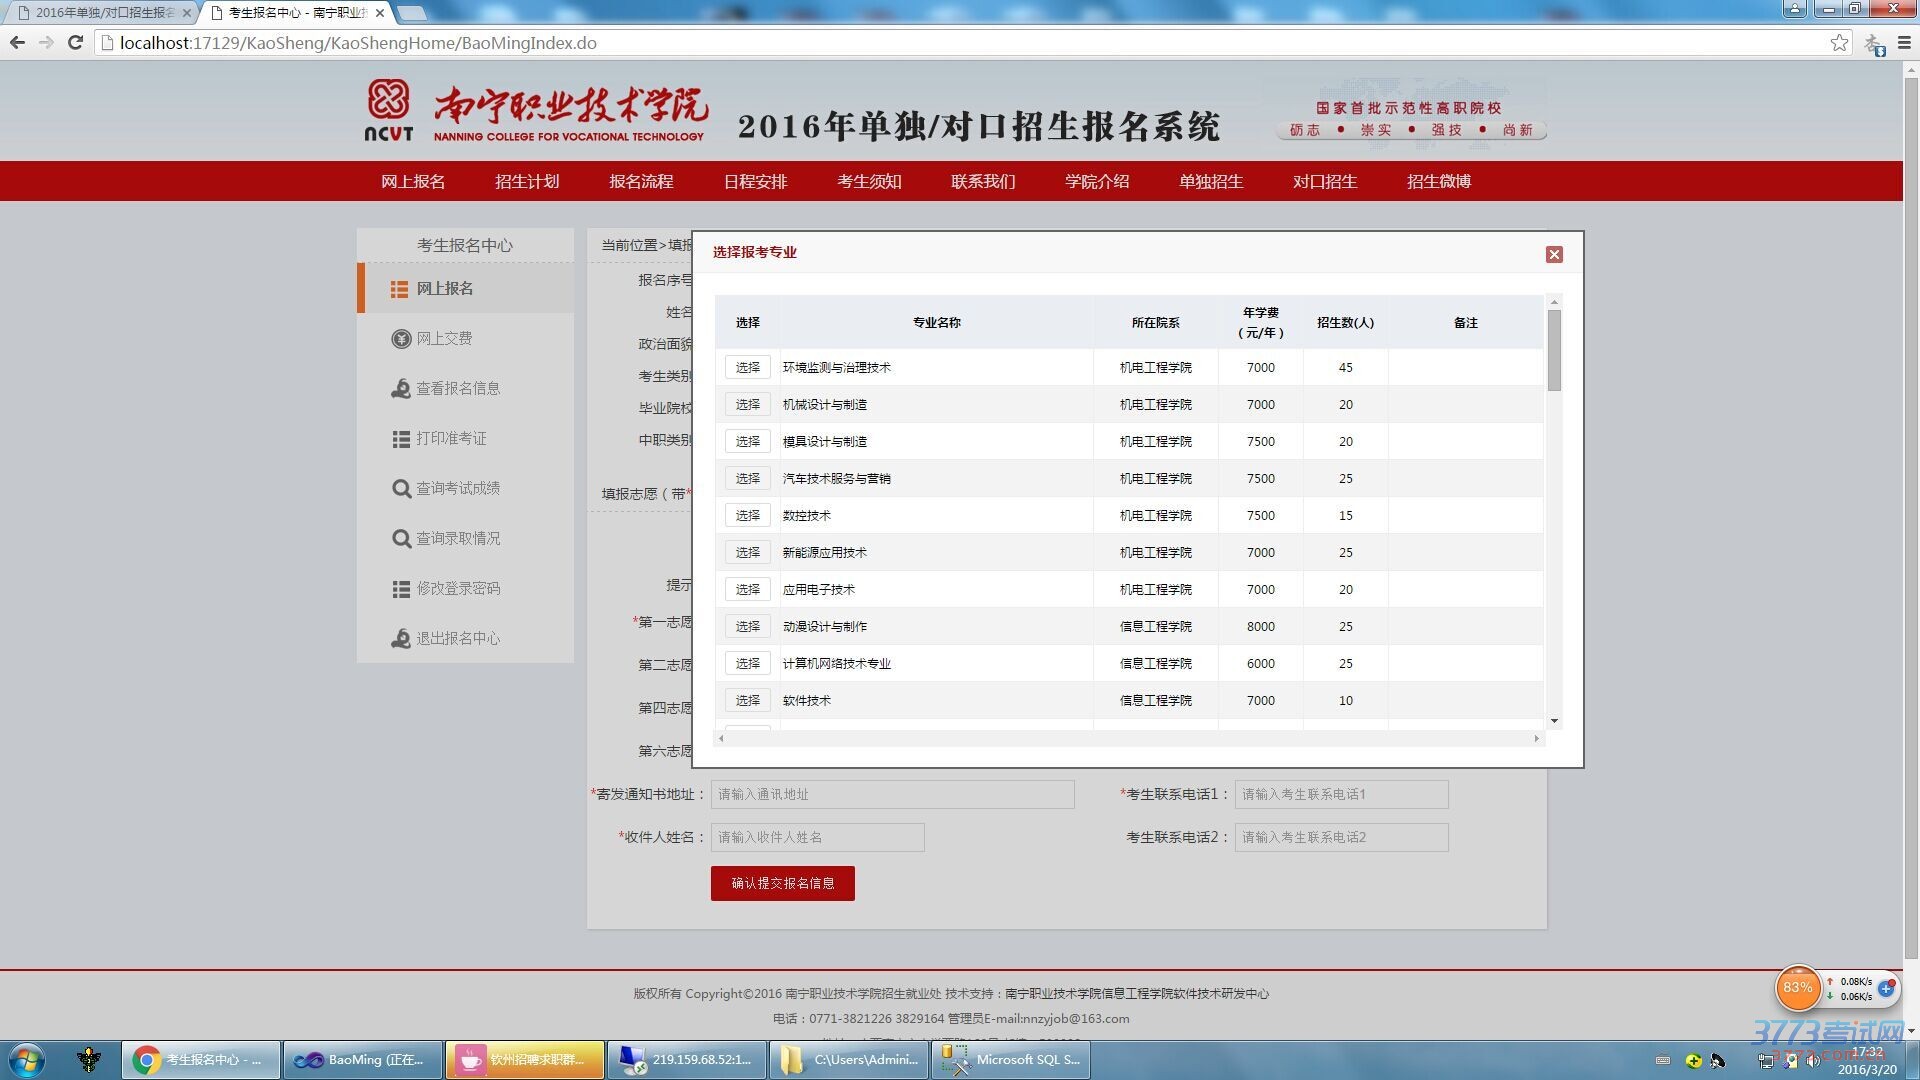Click the 打印准考证 list icon
The height and width of the screenshot is (1080, 1920).
coord(401,439)
